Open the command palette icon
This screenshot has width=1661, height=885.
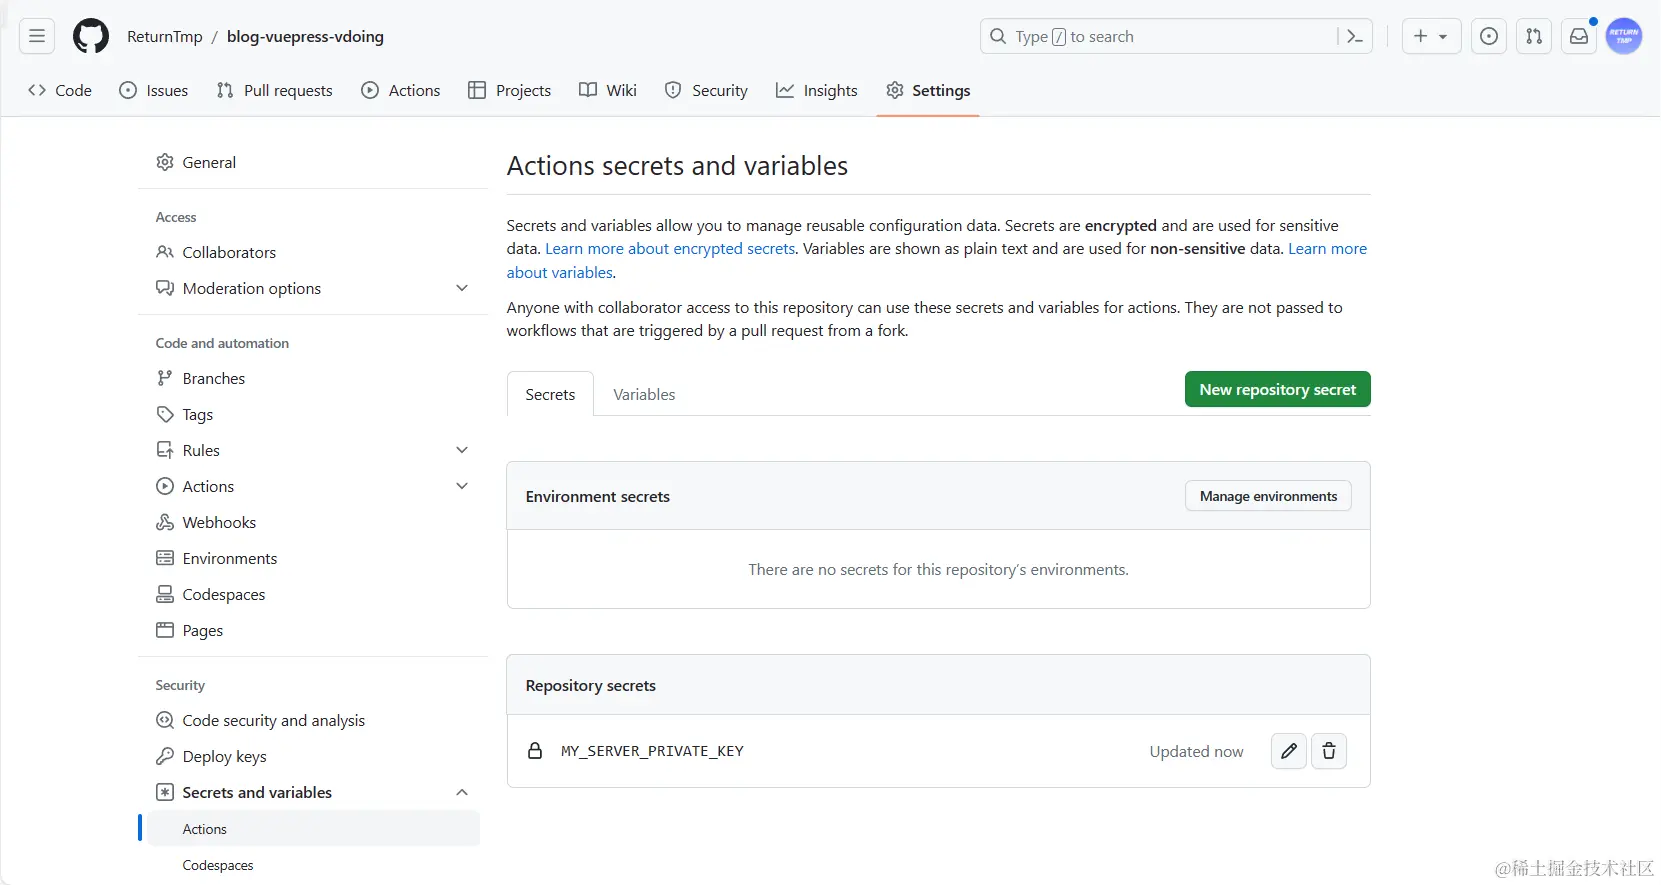pyautogui.click(x=1355, y=37)
